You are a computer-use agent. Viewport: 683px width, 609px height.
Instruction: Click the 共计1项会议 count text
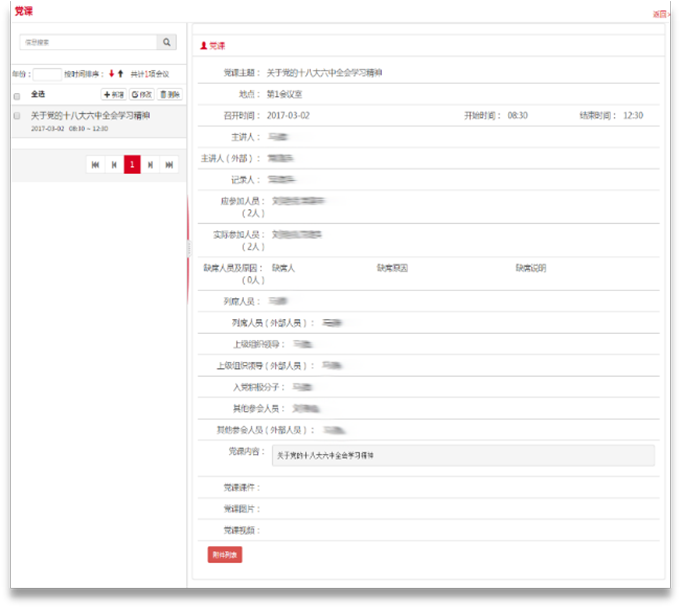pos(150,74)
